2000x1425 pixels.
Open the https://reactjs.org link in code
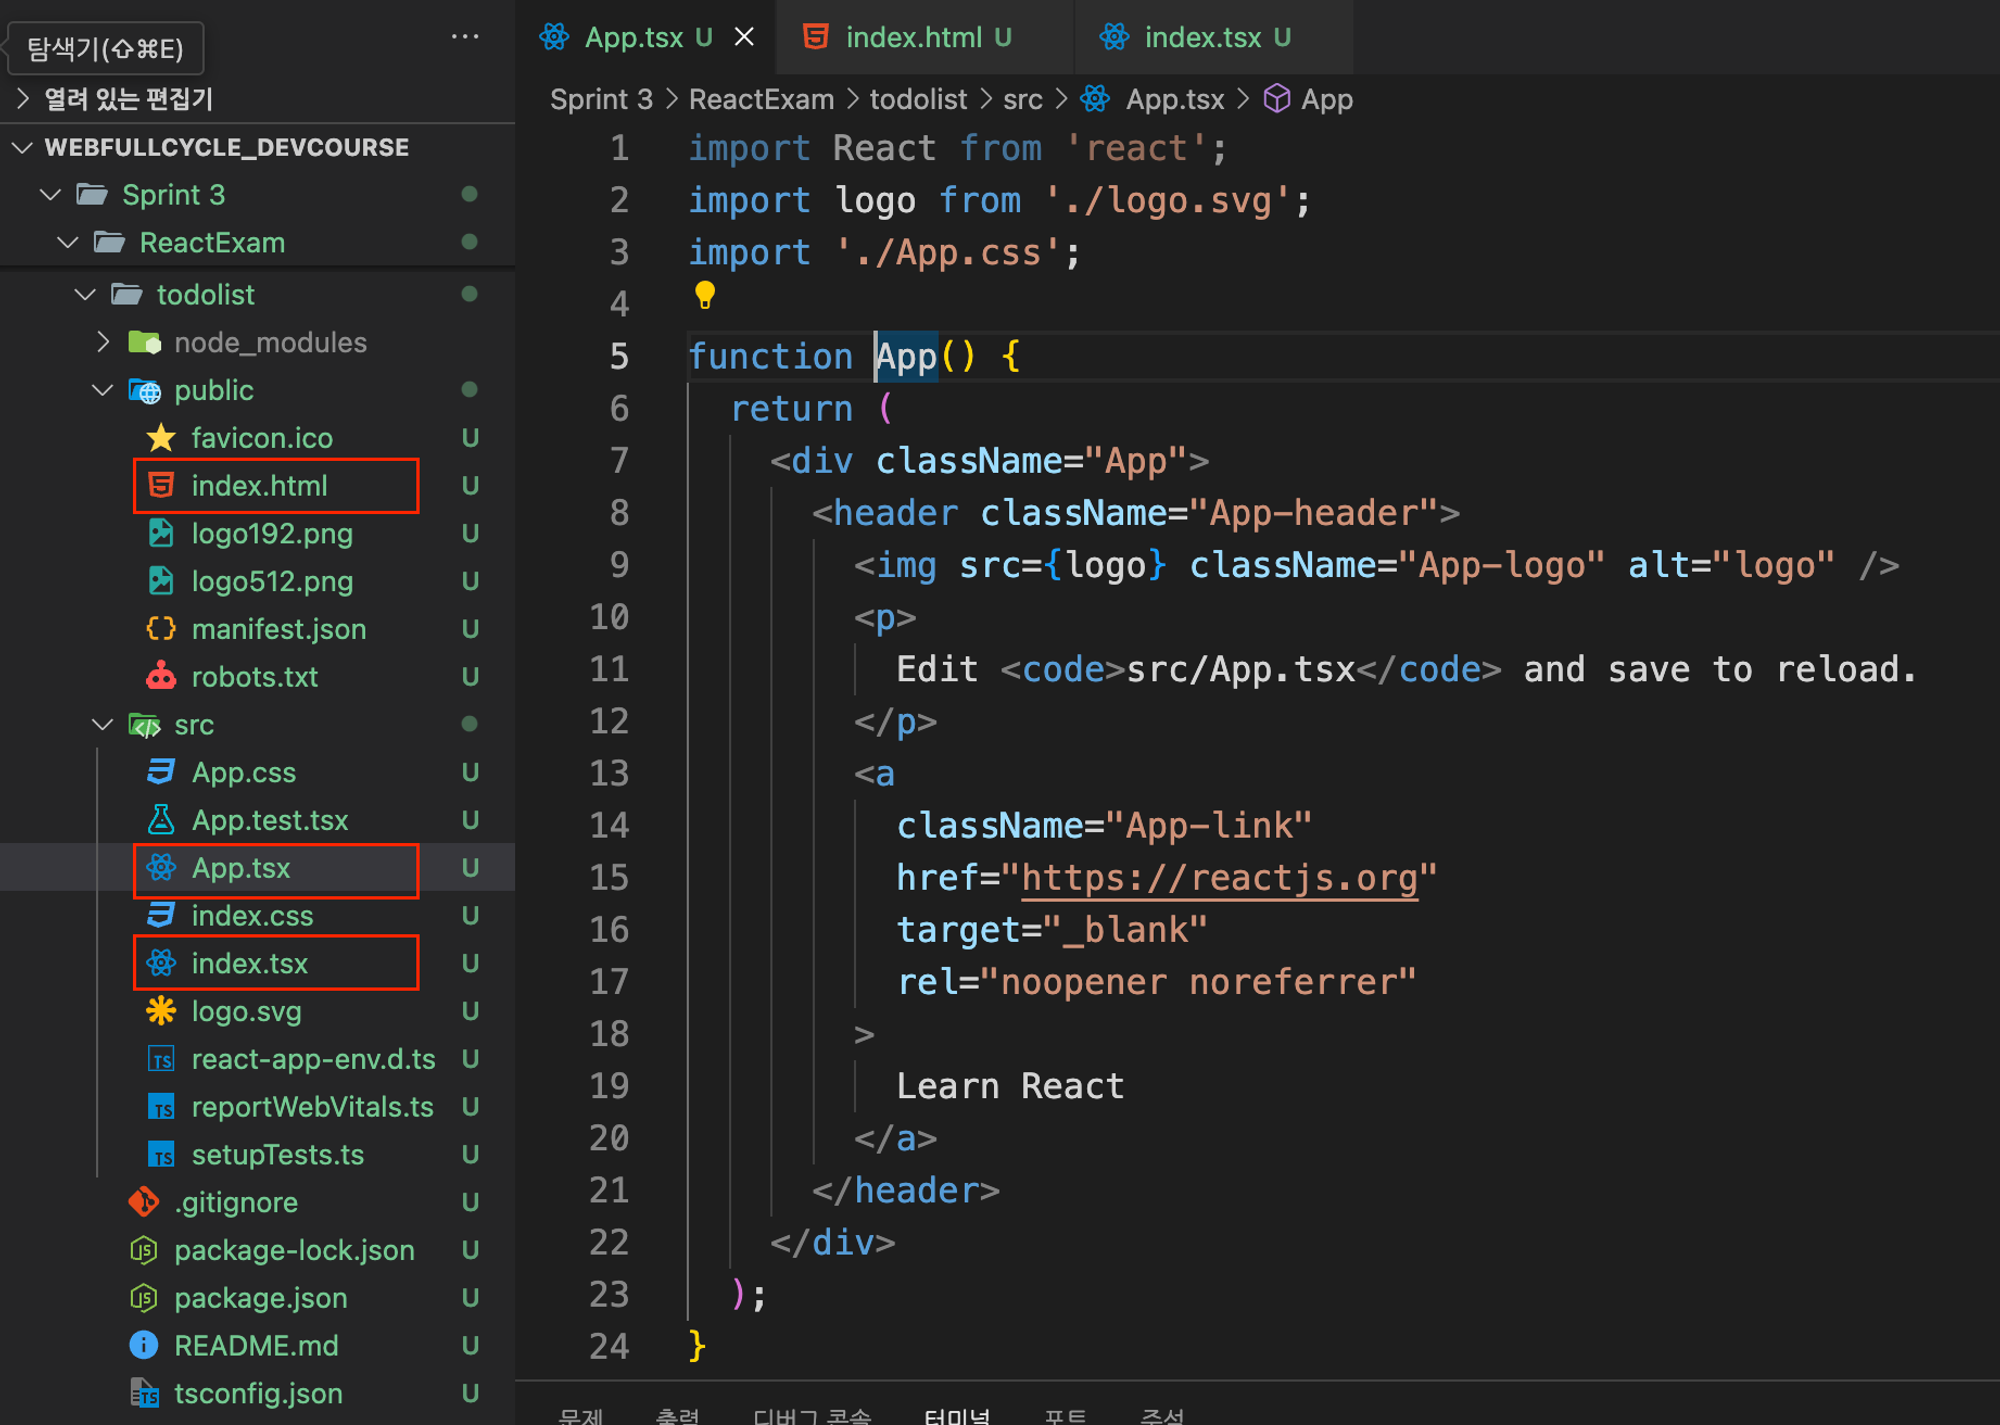tap(1218, 878)
